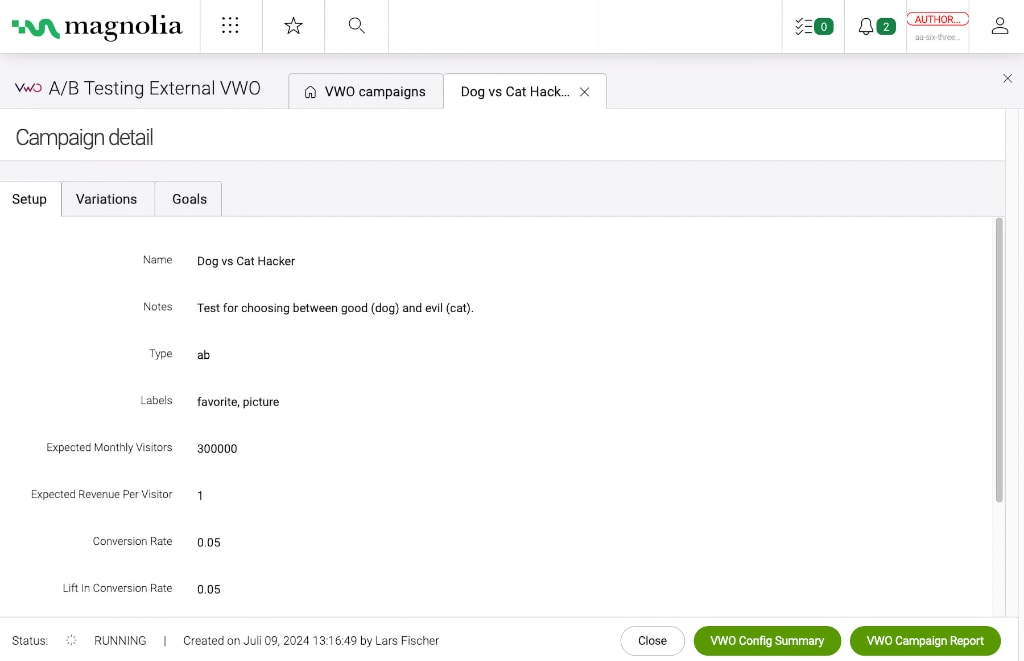The height and width of the screenshot is (661, 1024).
Task: Click the RUNNING status spinner icon
Action: [71, 641]
